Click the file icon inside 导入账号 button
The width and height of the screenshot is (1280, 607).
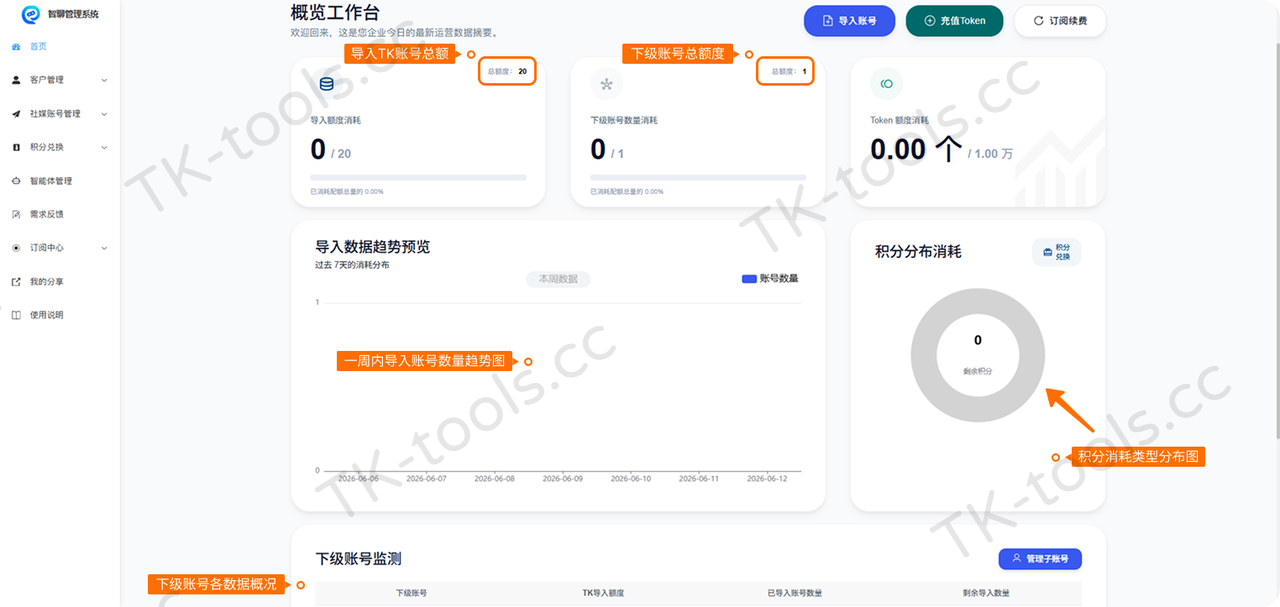tap(827, 21)
